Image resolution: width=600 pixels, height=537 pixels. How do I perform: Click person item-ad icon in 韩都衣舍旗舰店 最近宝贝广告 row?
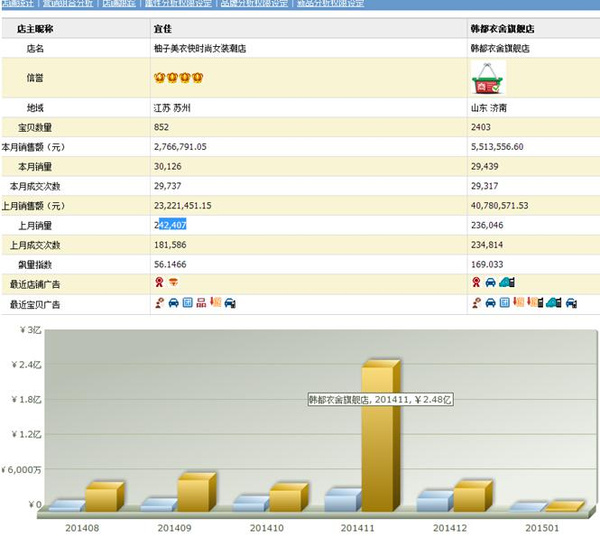click(x=476, y=303)
